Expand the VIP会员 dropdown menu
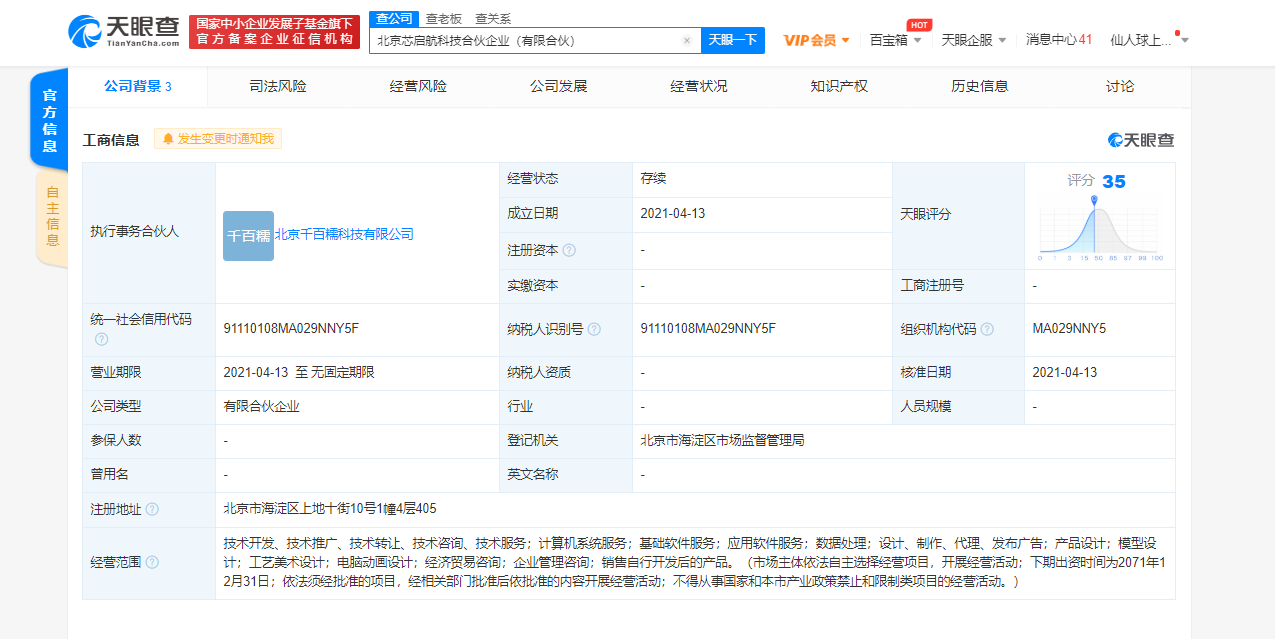Screen dimensions: 1275x639 (816, 40)
